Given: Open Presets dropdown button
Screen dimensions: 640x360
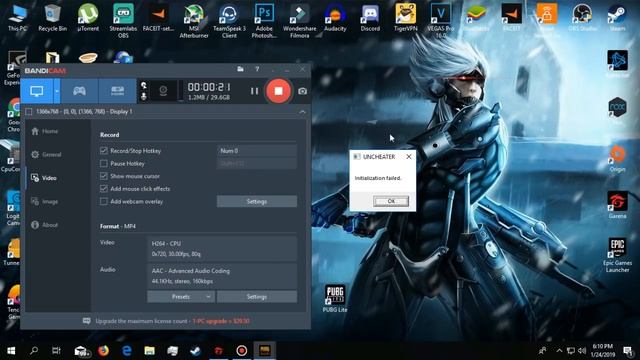Looking at the screenshot, I should [180, 297].
